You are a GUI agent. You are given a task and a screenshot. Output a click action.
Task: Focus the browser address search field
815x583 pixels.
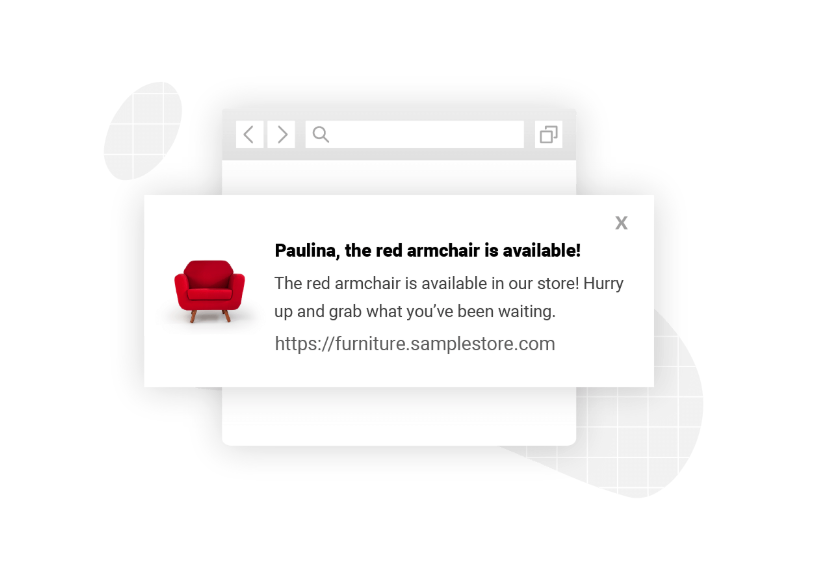[414, 135]
